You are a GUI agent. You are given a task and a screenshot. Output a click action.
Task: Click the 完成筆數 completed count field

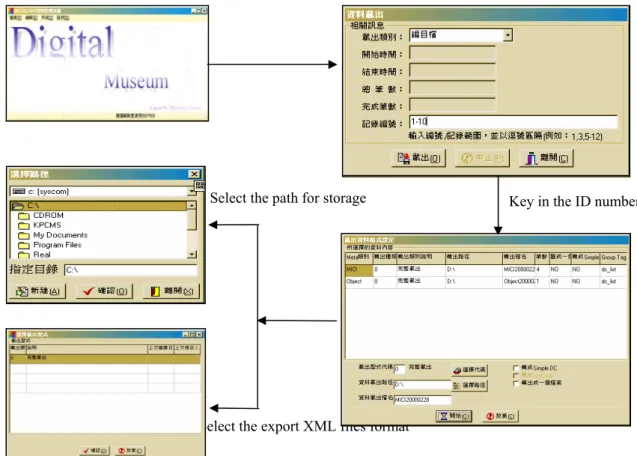point(452,105)
